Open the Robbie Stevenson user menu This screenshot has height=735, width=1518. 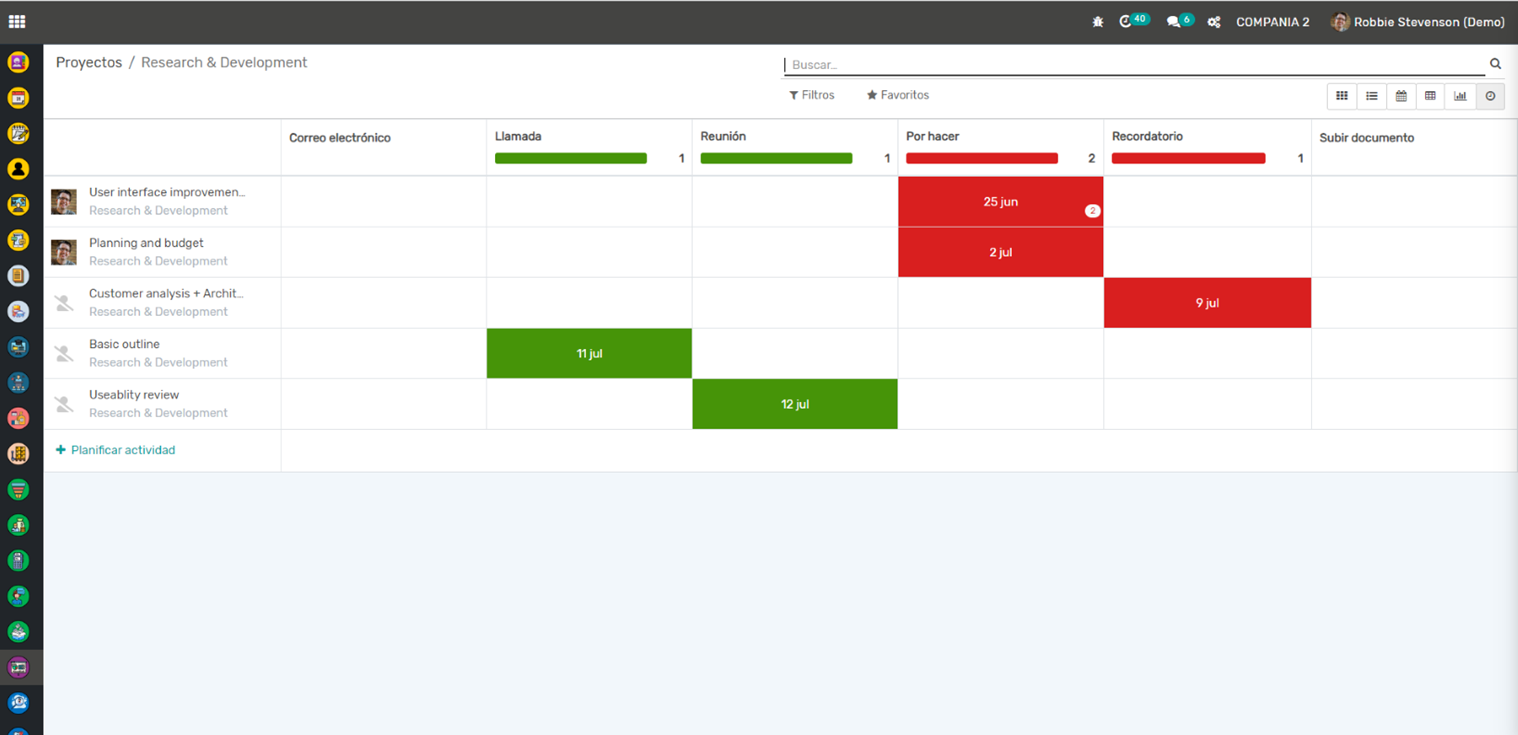1417,22
